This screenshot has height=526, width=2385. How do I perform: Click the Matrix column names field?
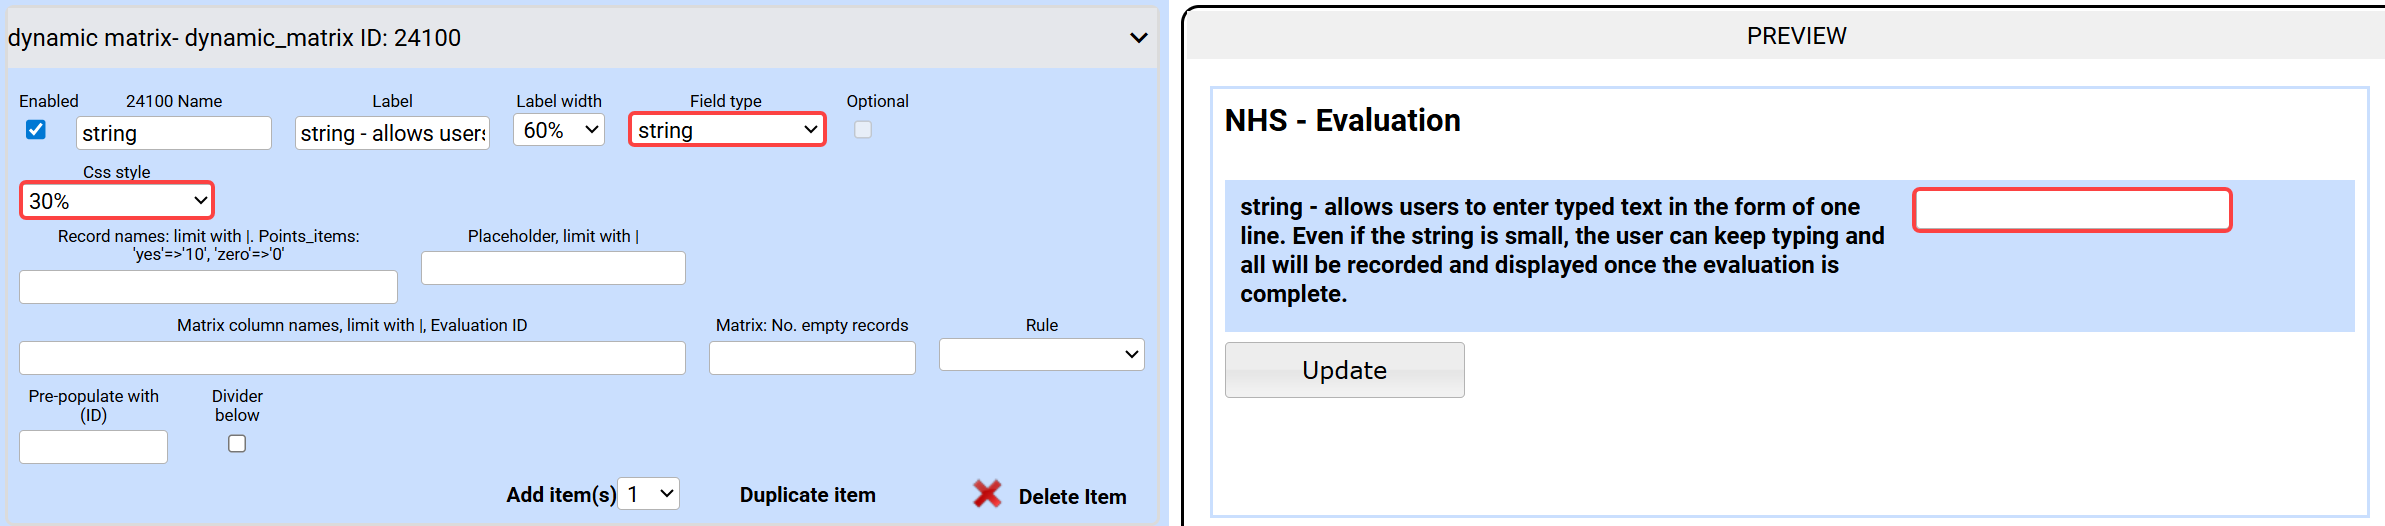(x=352, y=358)
